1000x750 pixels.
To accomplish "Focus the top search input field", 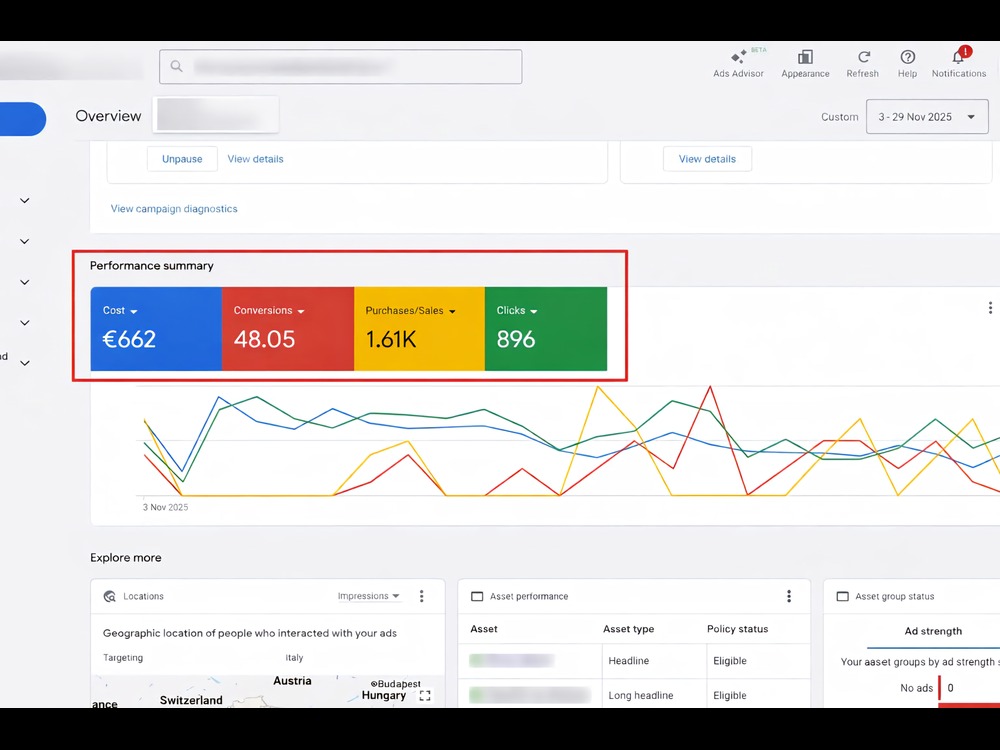I will [341, 66].
